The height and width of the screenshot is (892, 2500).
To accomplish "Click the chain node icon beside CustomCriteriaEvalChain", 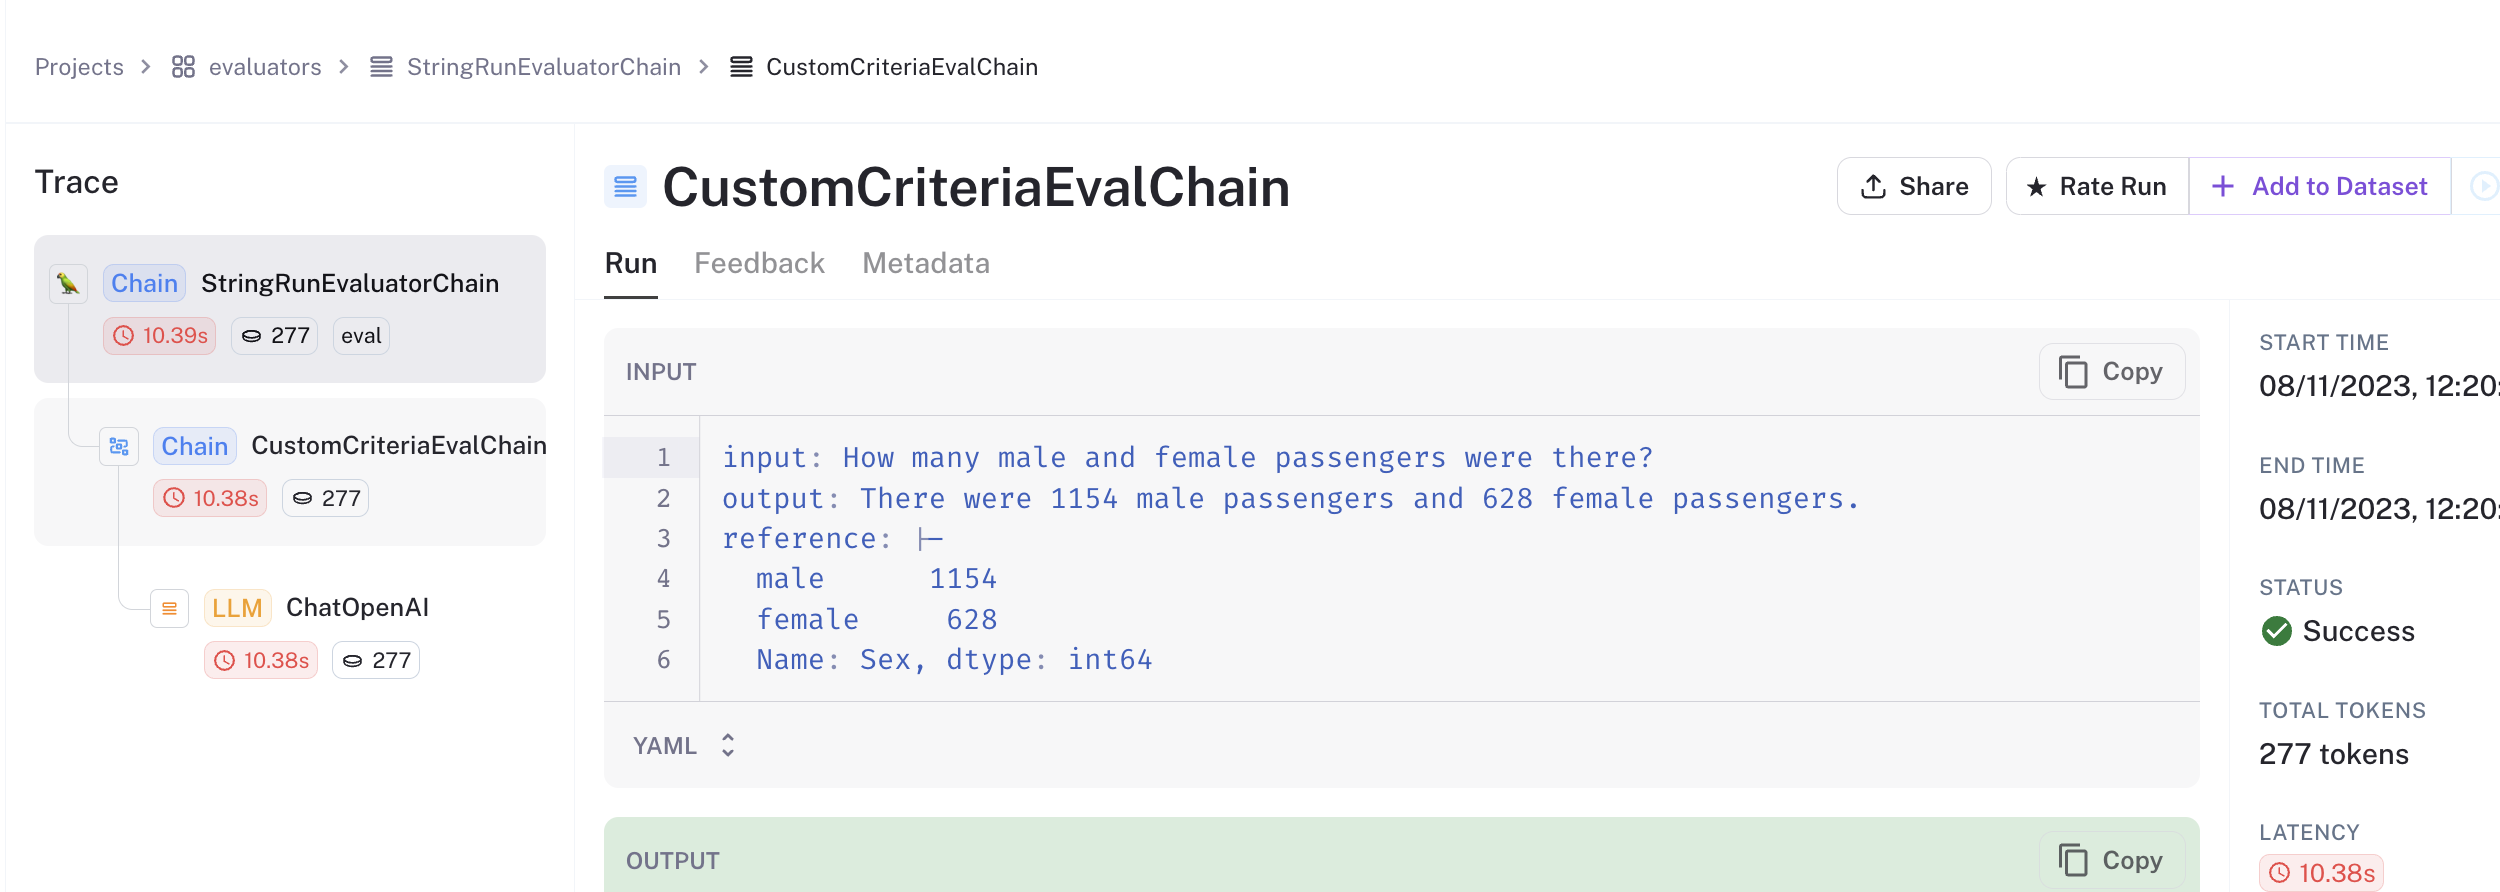I will [x=119, y=446].
